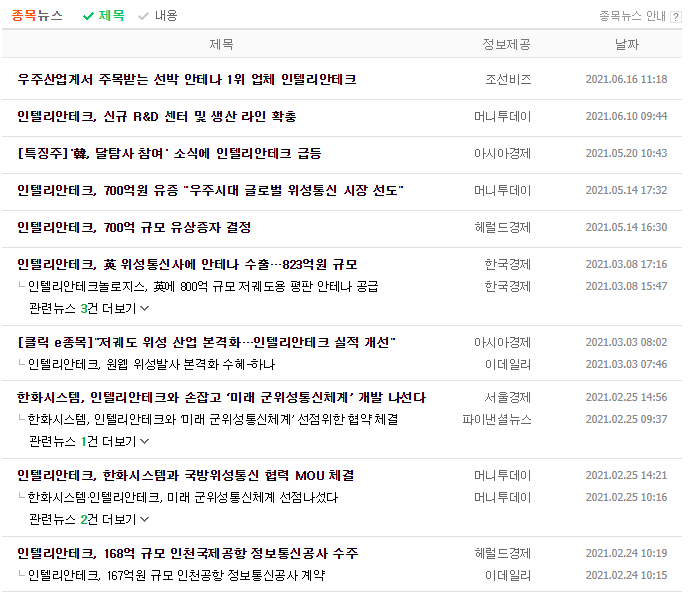Click date 2021.02.25 14:21
This screenshot has width=693, height=595.
point(627,475)
